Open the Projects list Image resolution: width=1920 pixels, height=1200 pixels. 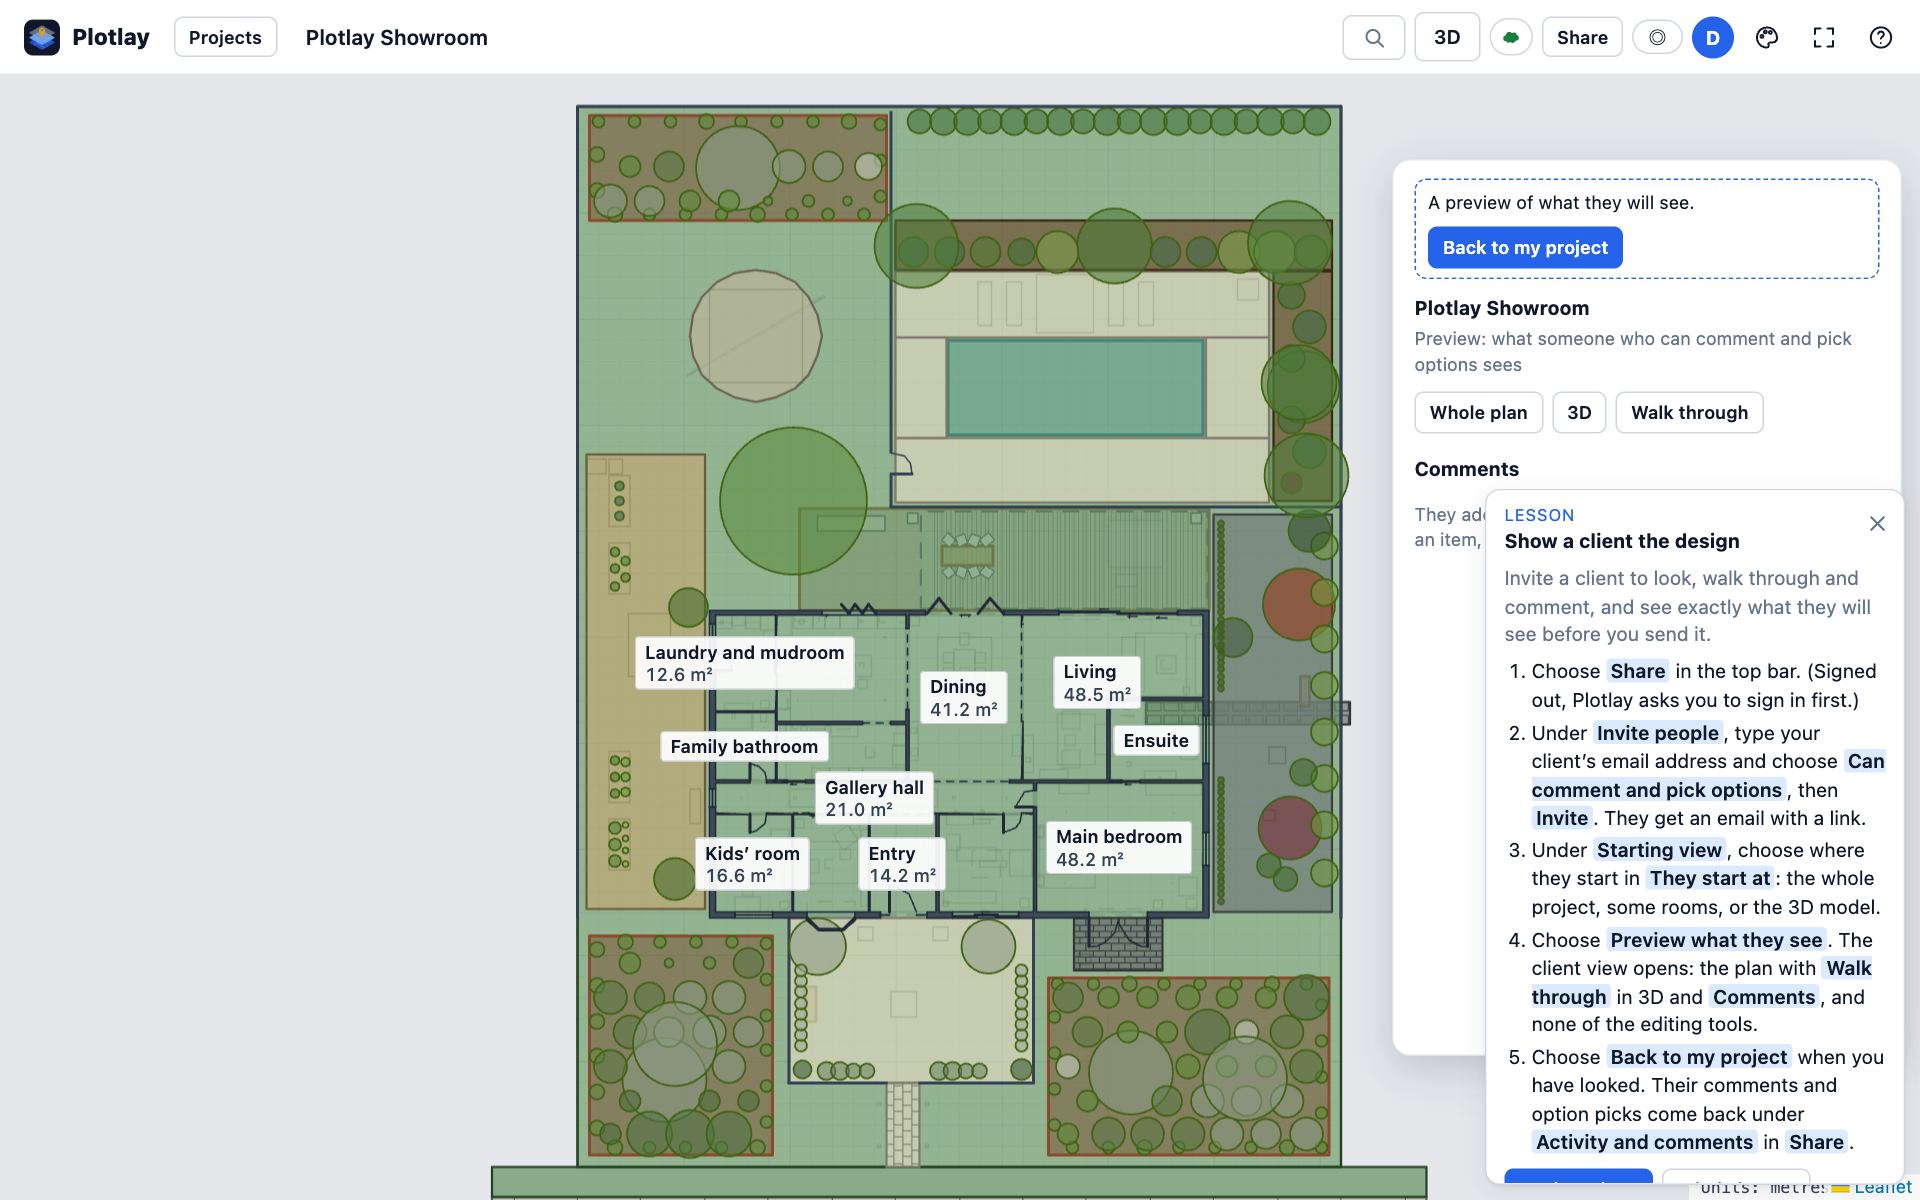pyautogui.click(x=225, y=37)
